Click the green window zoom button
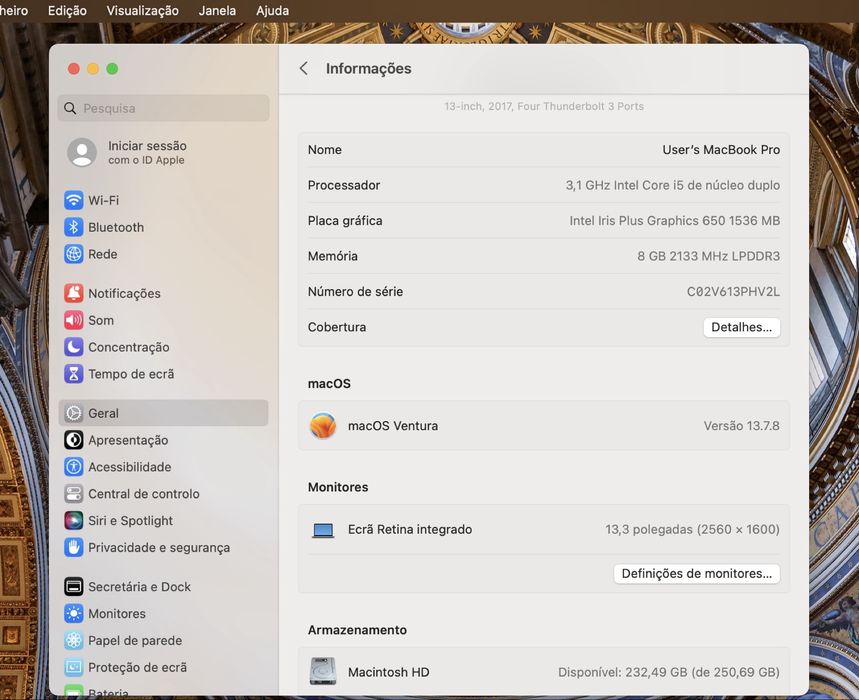859x700 pixels. (x=112, y=68)
